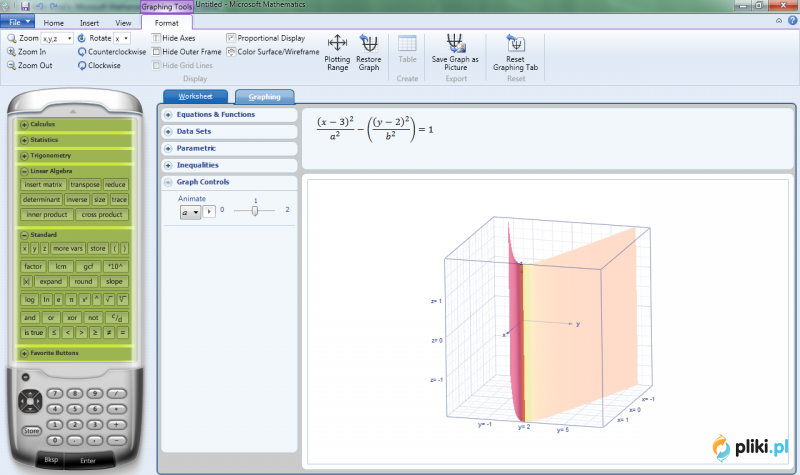800x475 pixels.
Task: Toggle Hide Axes option
Action: tap(173, 38)
